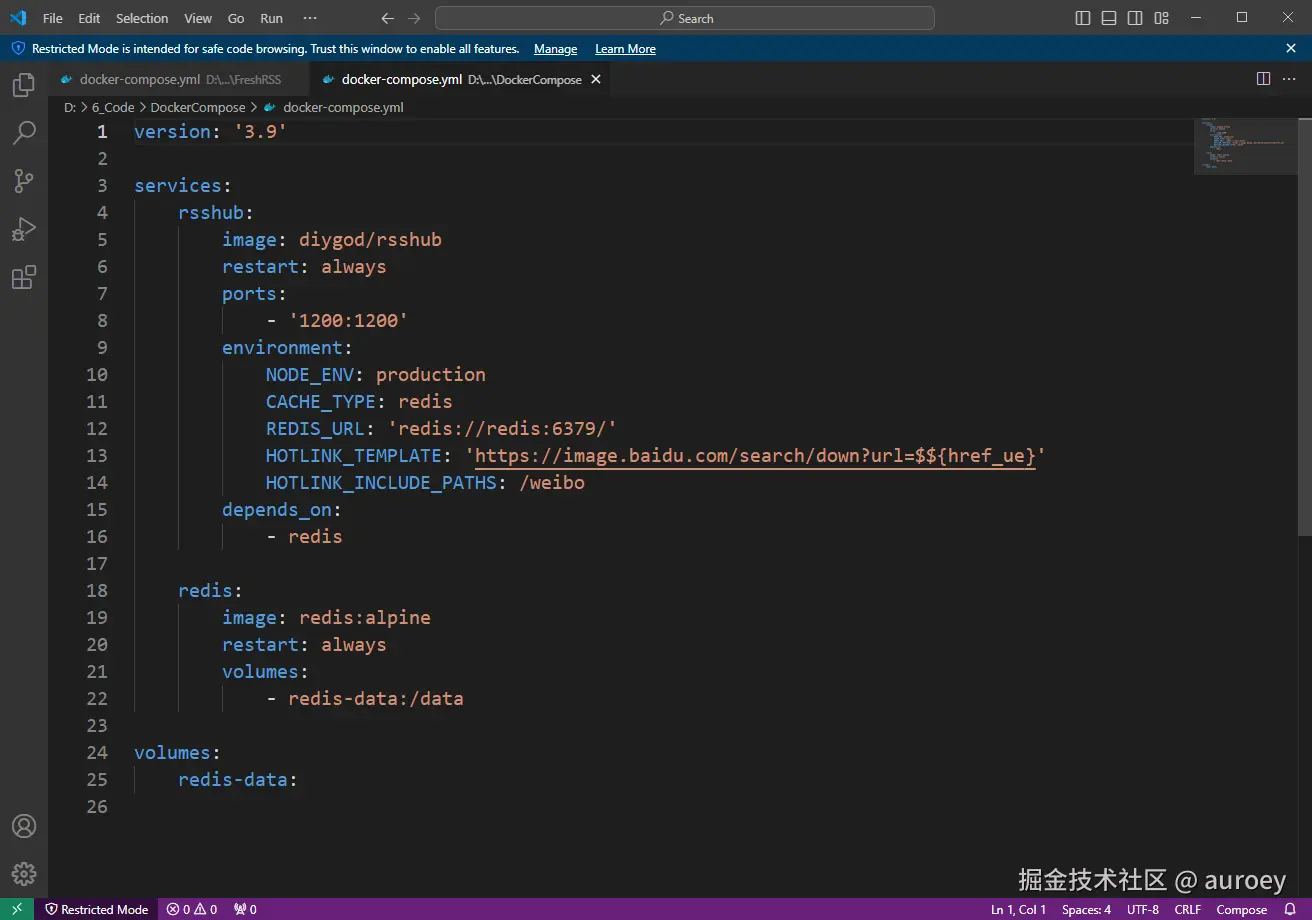Change encoding via UTF-8 status item

(x=1143, y=909)
